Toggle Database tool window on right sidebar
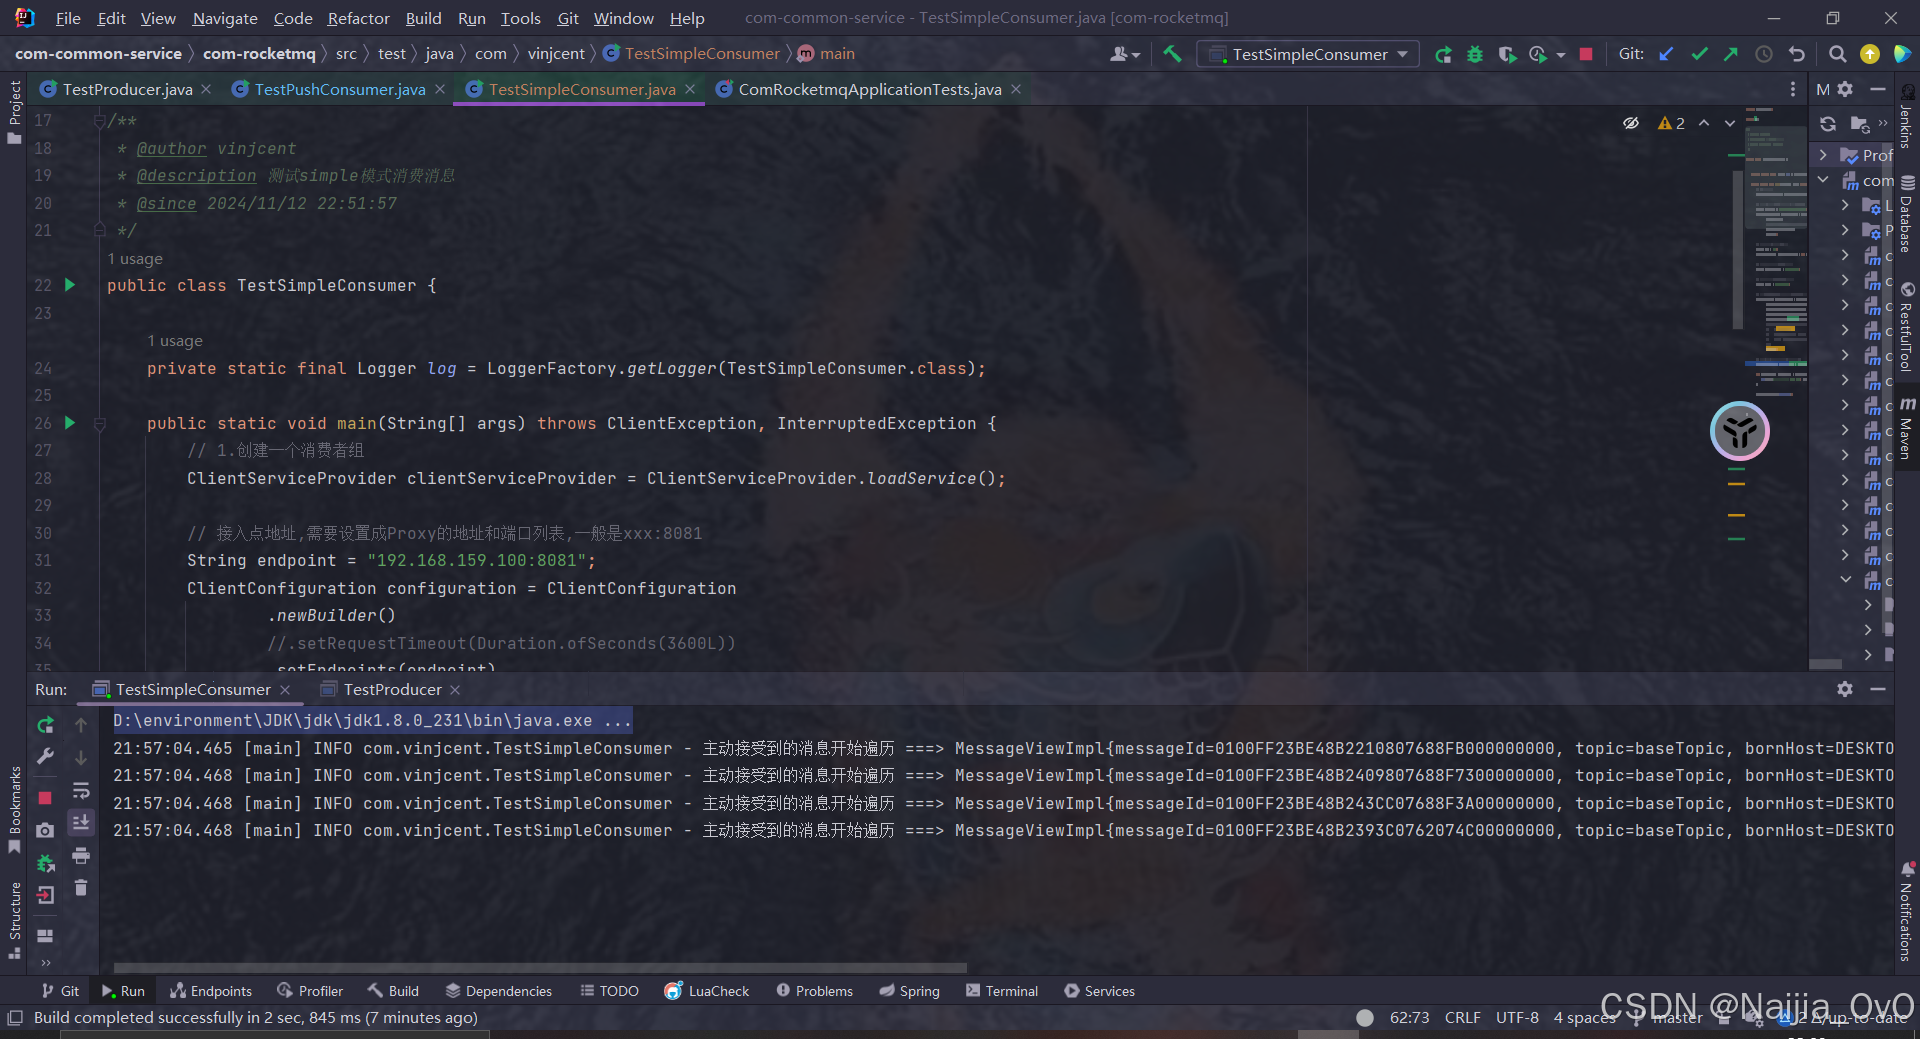 coord(1907,214)
